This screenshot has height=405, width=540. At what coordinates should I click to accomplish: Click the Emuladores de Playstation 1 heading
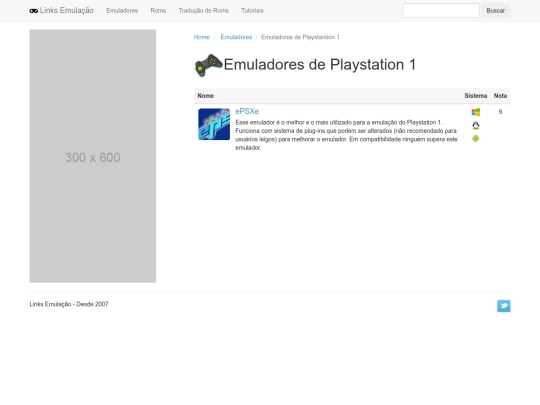click(320, 64)
